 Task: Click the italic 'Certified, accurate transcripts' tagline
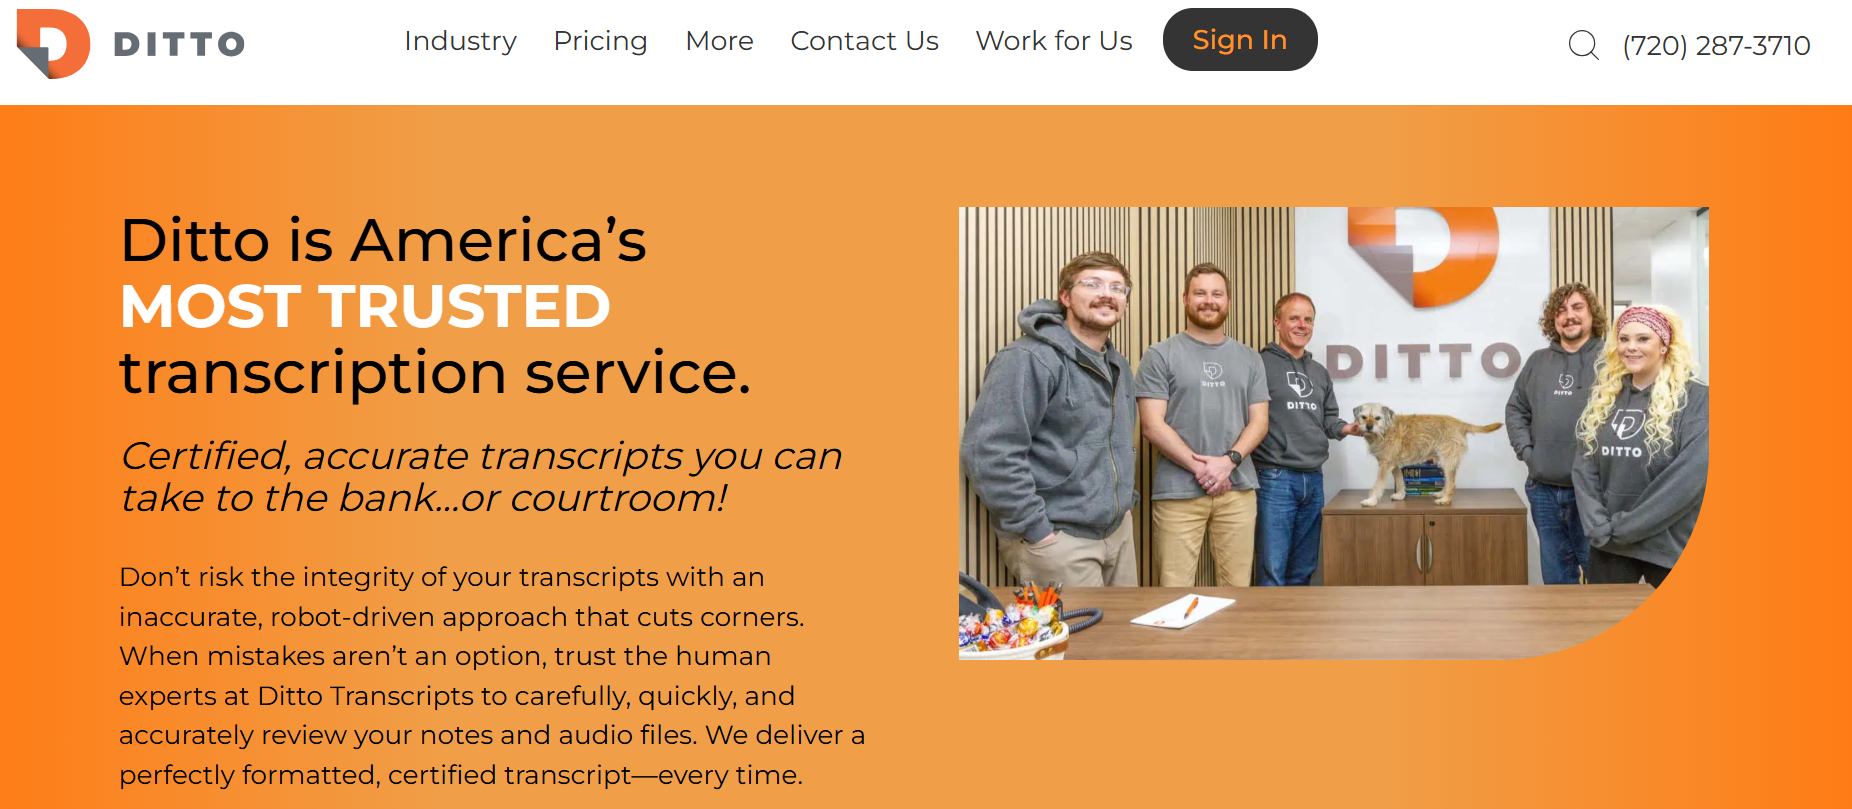coord(480,476)
